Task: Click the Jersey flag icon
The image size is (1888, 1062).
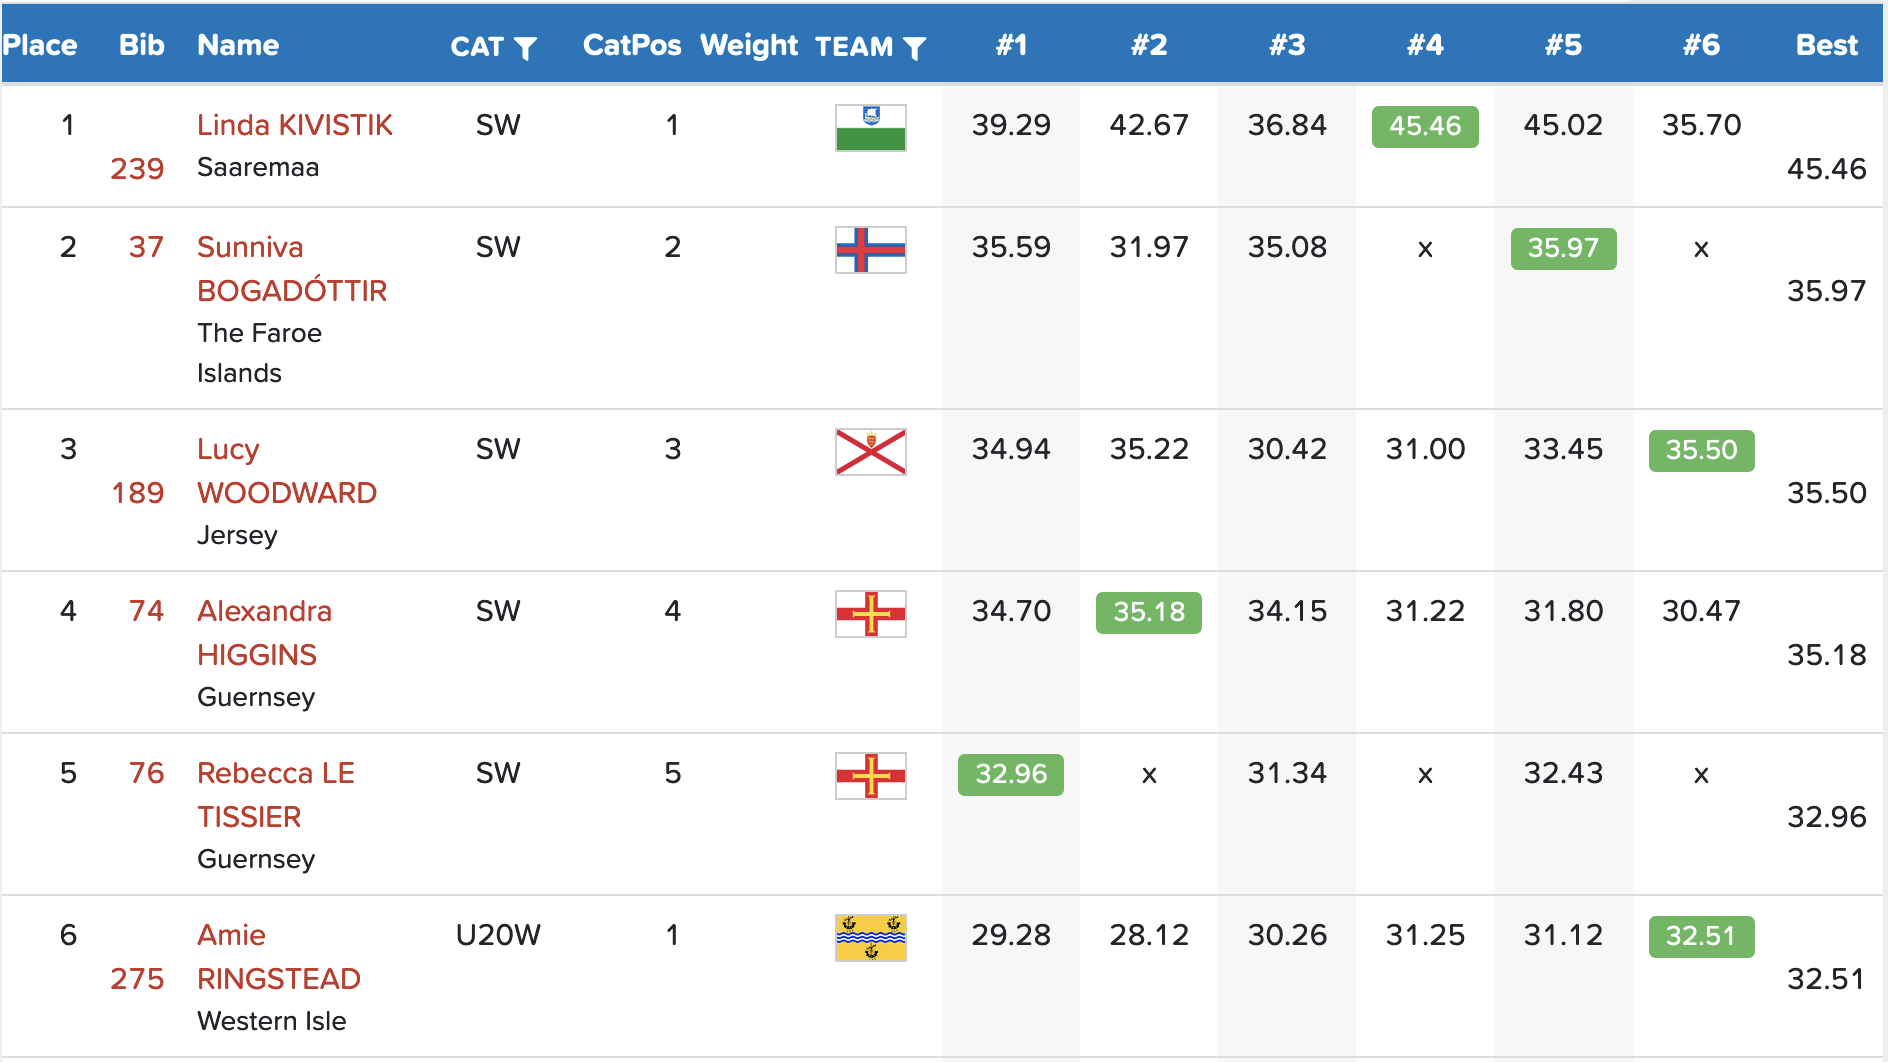Action: click(x=870, y=452)
